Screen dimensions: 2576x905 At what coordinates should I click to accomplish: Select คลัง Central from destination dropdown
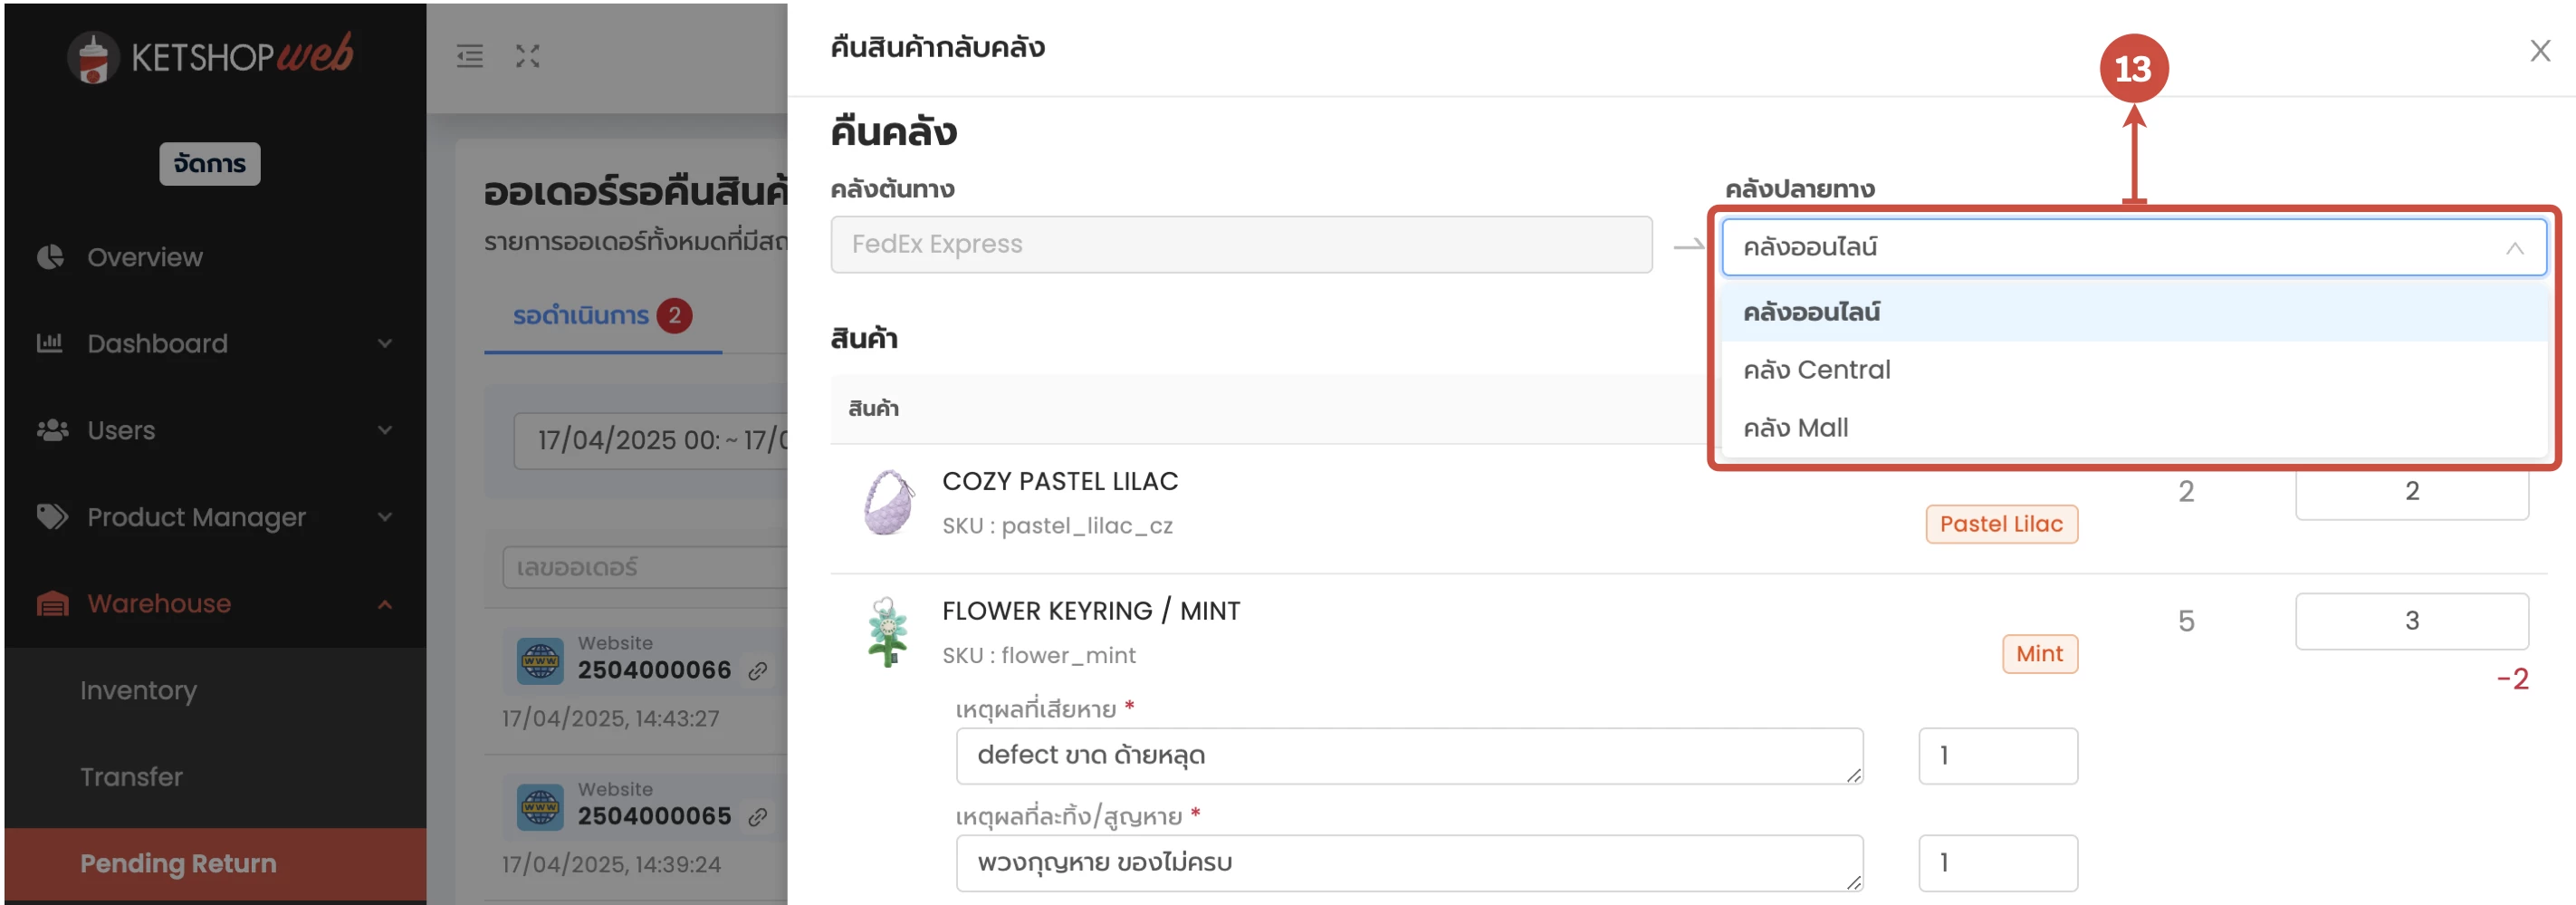click(1816, 370)
